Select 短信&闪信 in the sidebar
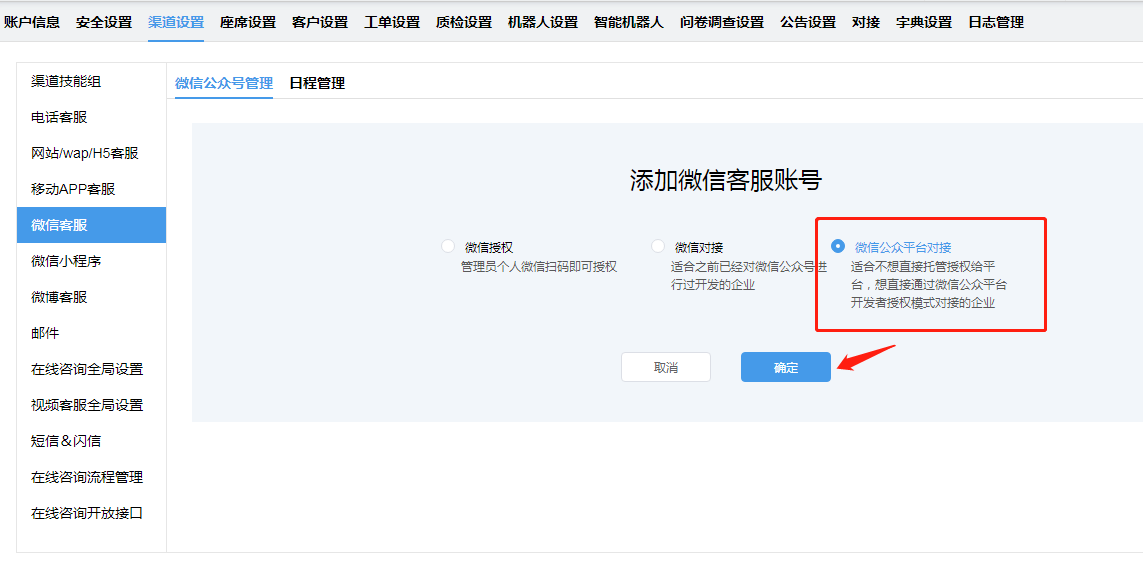The height and width of the screenshot is (562, 1143). coord(92,441)
